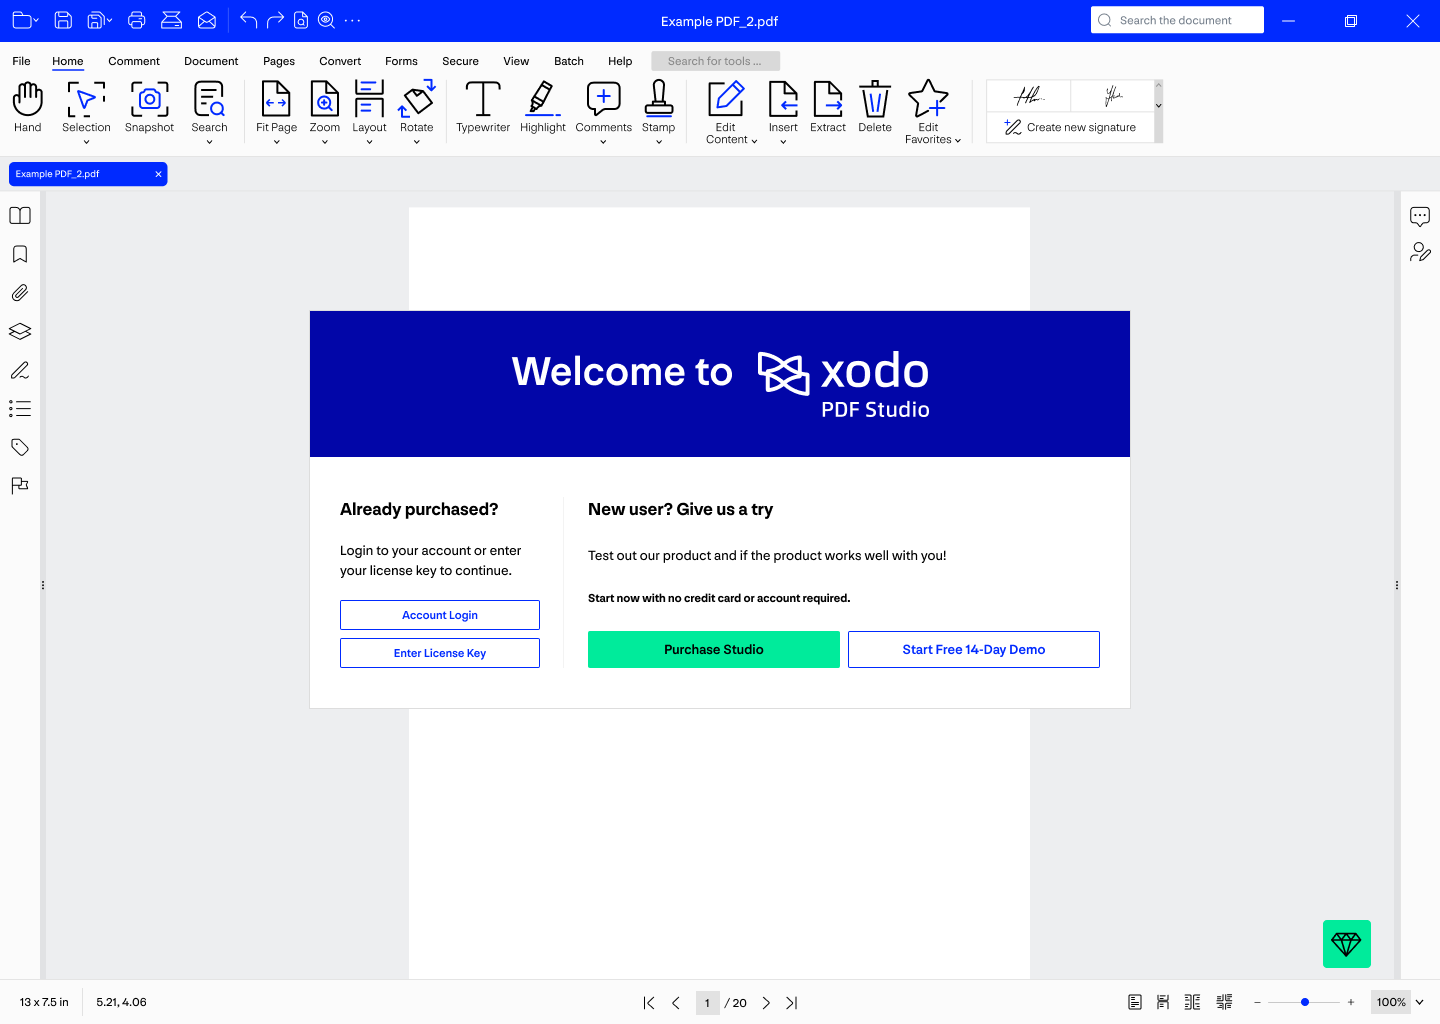This screenshot has height=1024, width=1440.
Task: Open the Comment menu tab
Action: 134,61
